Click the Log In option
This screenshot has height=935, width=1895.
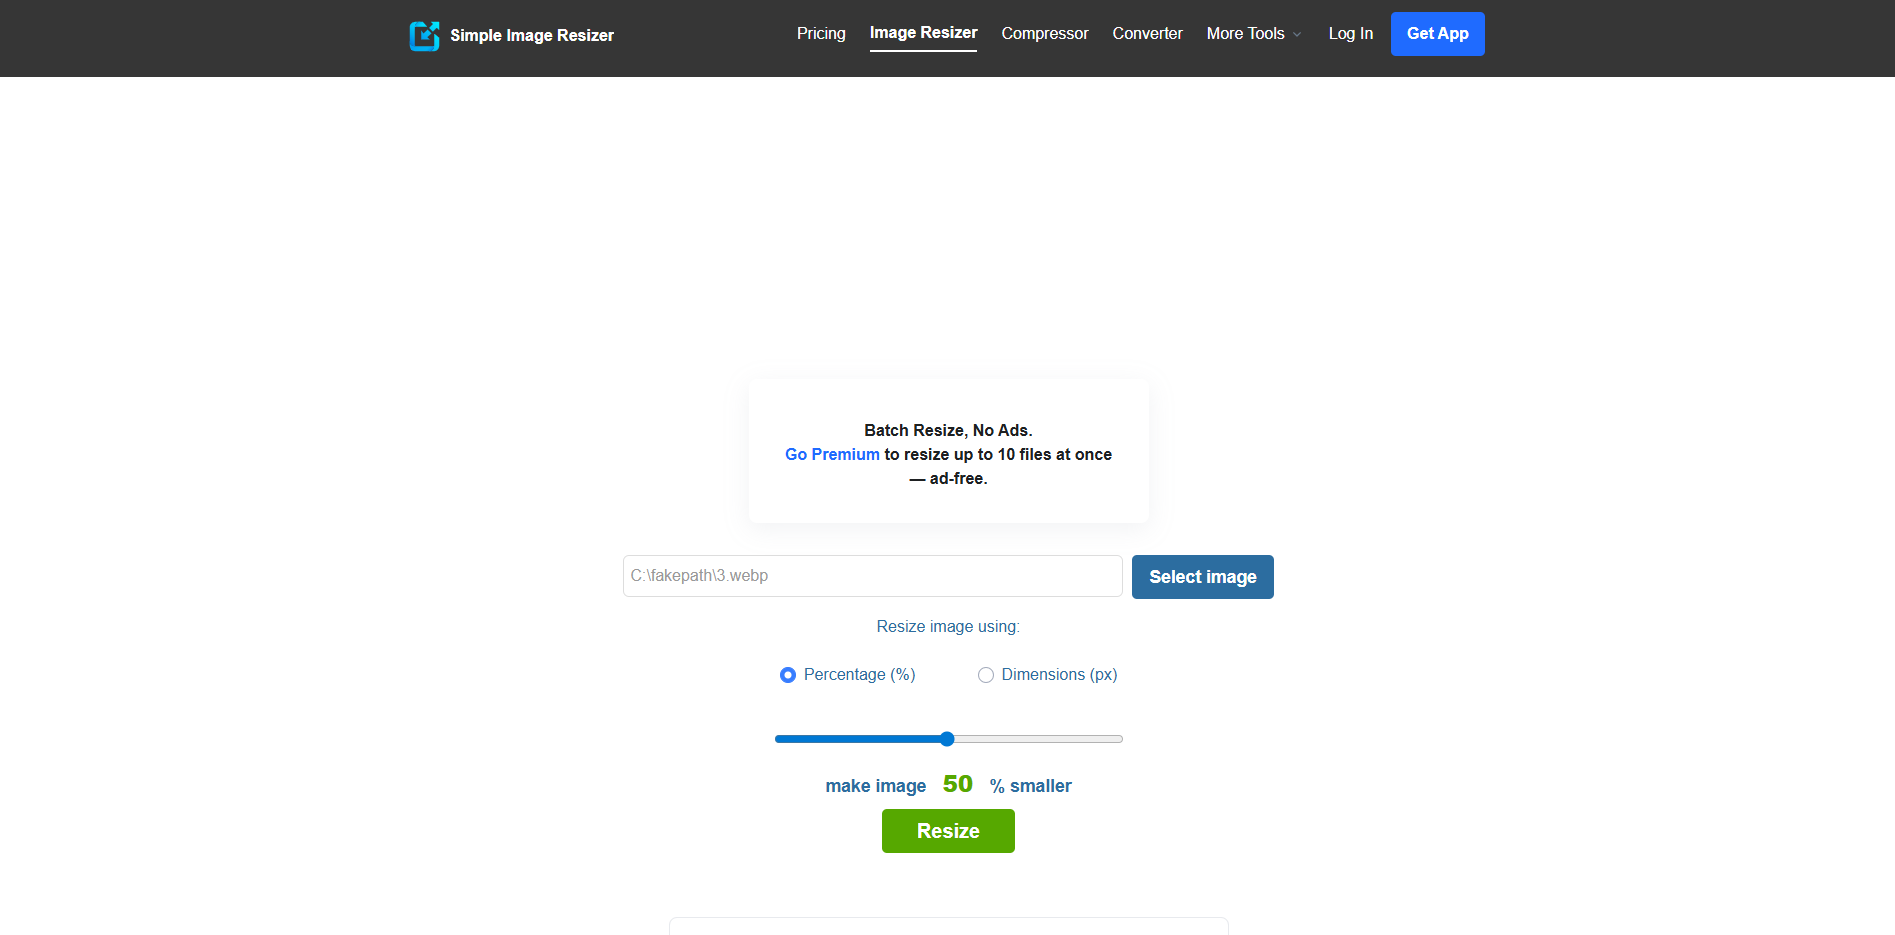pos(1350,33)
